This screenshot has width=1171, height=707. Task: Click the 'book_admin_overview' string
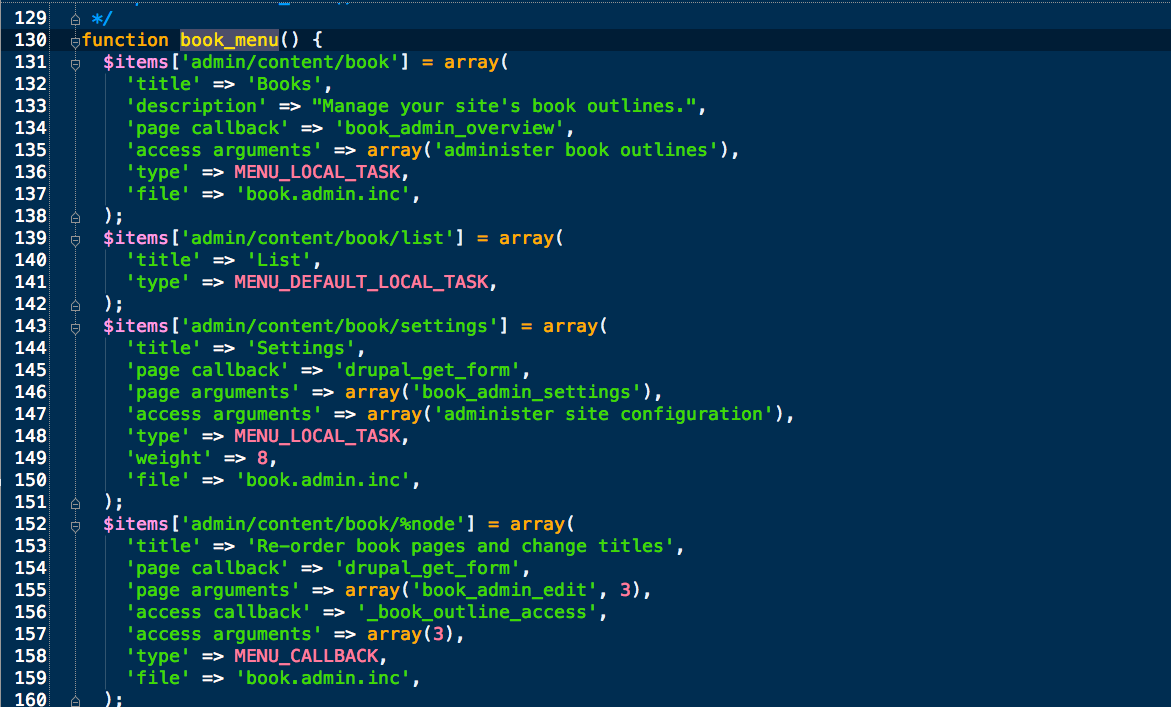coord(455,128)
